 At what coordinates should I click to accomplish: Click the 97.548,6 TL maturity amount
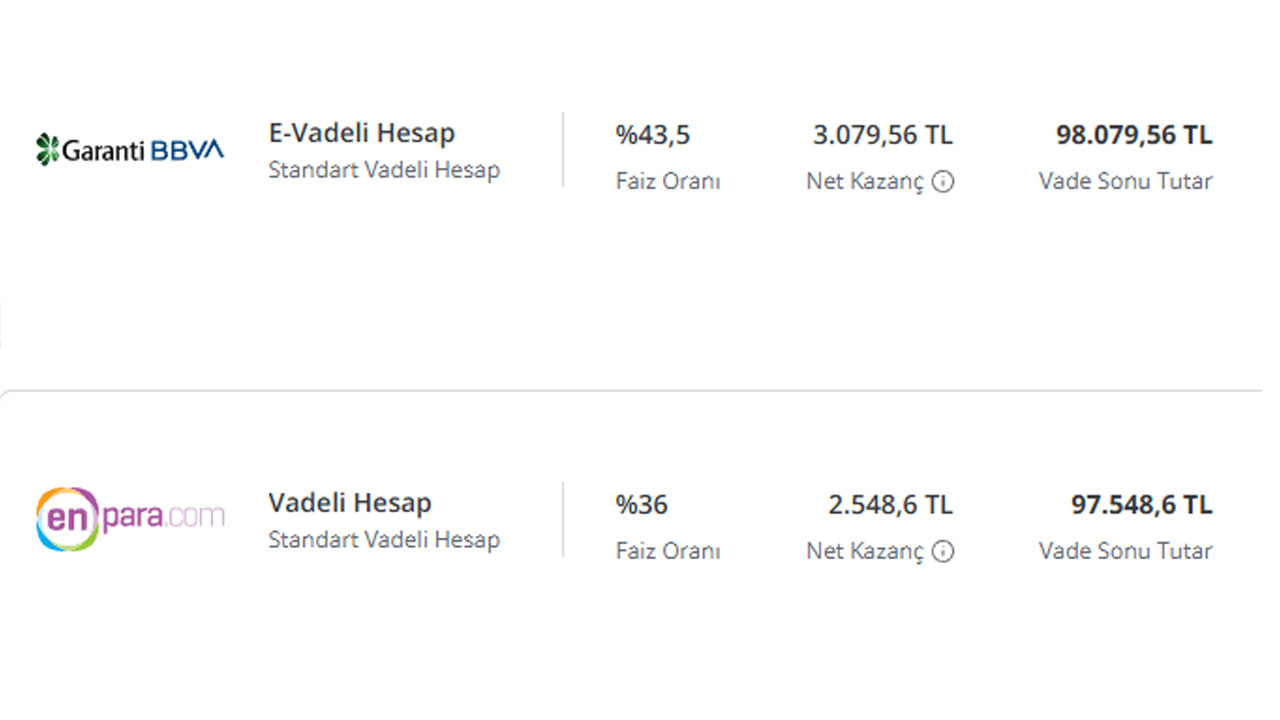1142,505
